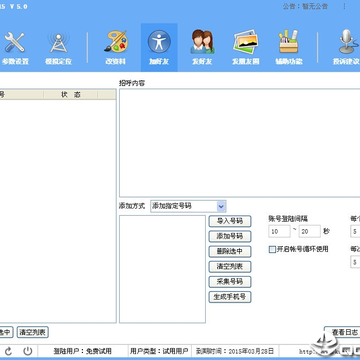This screenshot has height=360, width=360.
Task: Click the login interval maximum field showing 20
Action: 310,231
